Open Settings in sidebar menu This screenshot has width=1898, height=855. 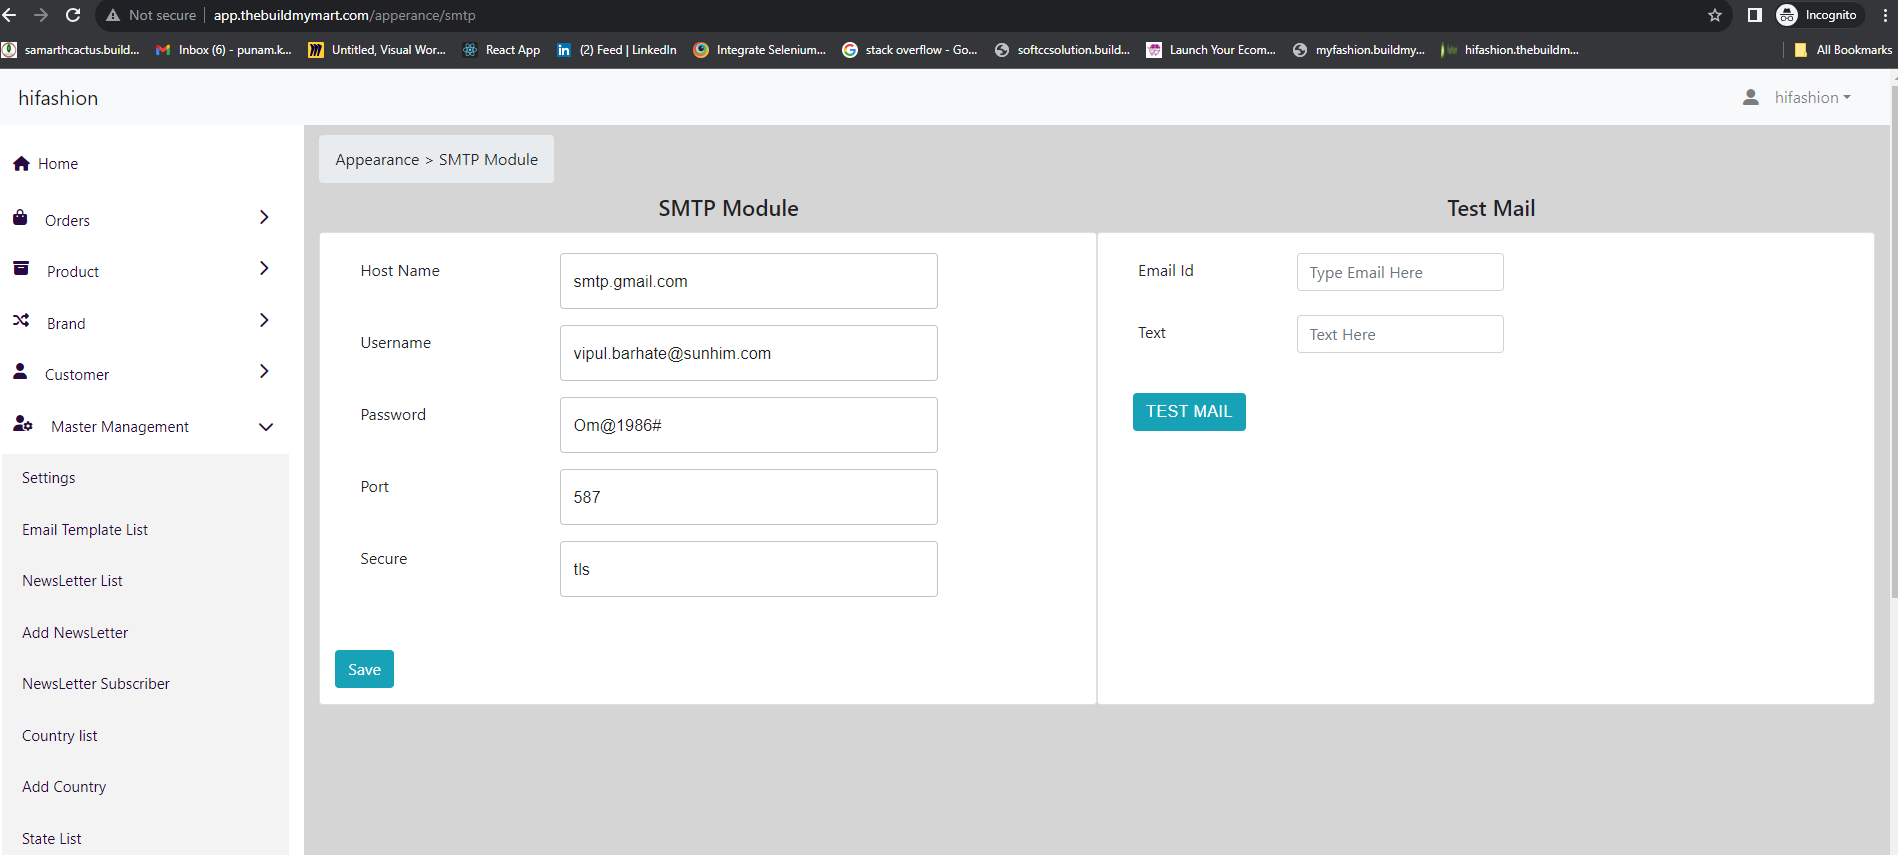coord(49,478)
